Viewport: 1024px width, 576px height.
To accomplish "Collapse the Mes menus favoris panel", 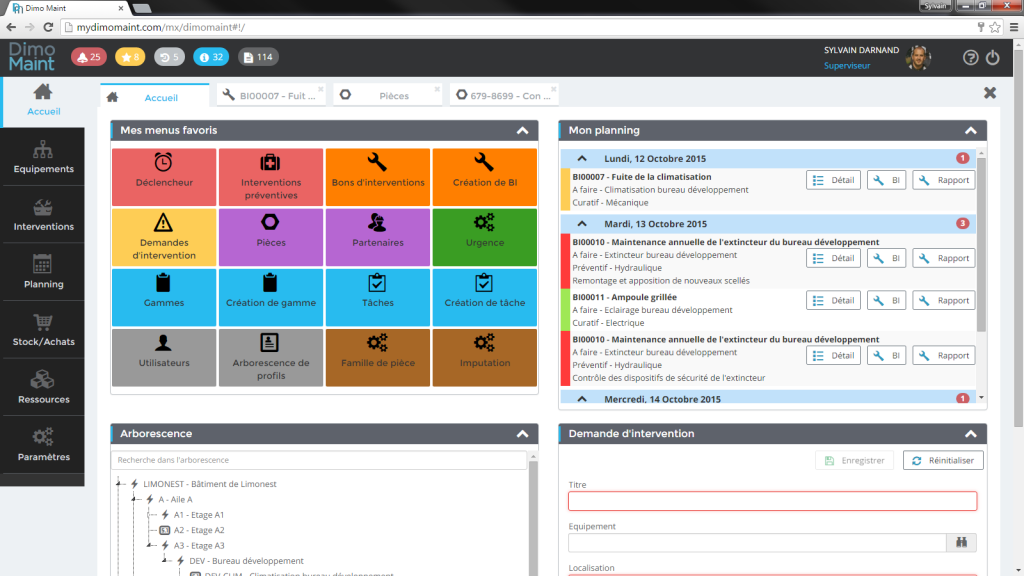I will (x=522, y=131).
